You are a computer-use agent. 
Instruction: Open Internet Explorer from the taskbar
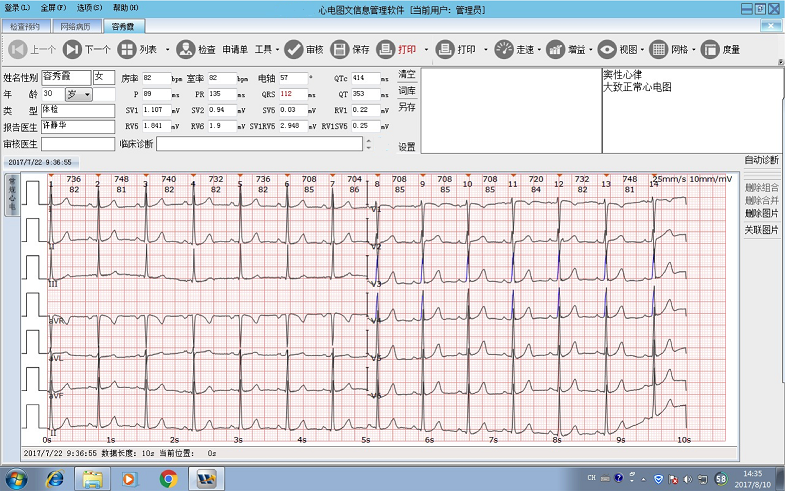55,479
